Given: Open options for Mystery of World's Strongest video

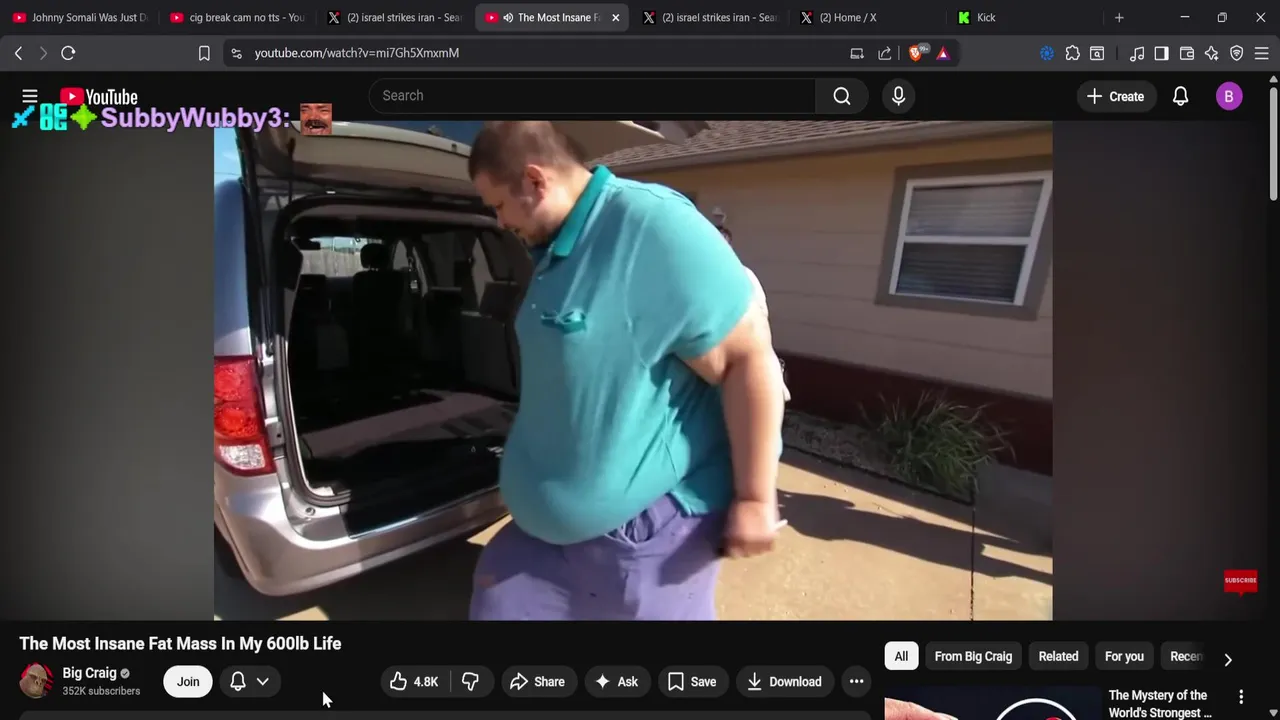Looking at the screenshot, I should point(1241,696).
